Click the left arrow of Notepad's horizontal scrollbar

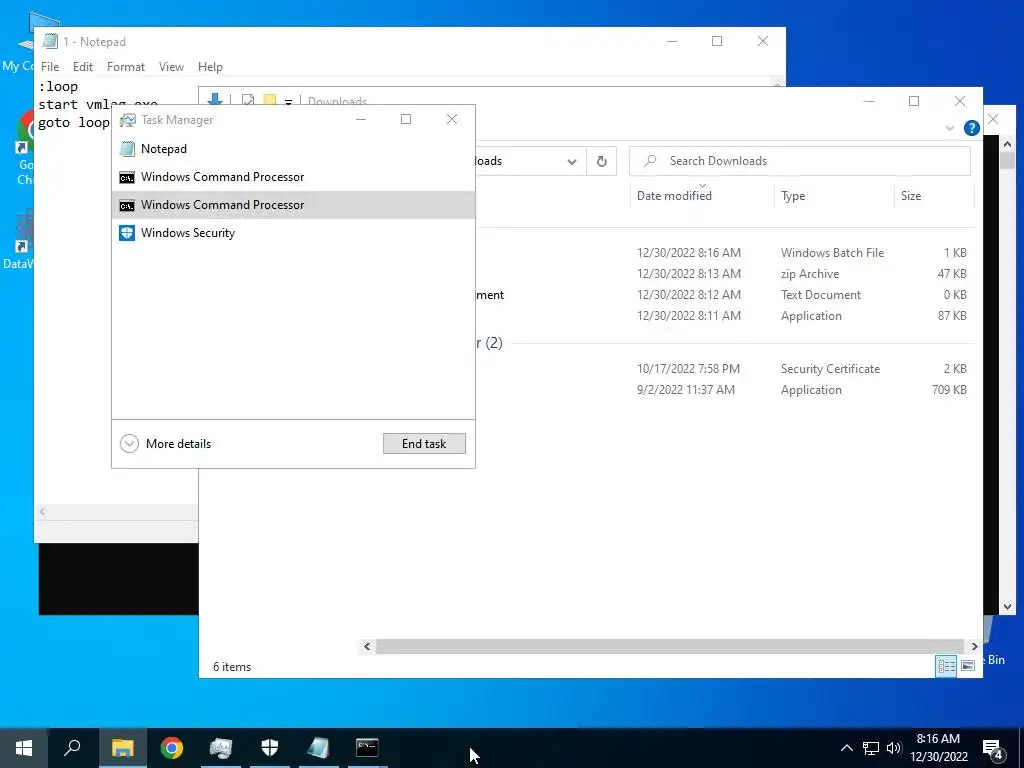click(42, 511)
